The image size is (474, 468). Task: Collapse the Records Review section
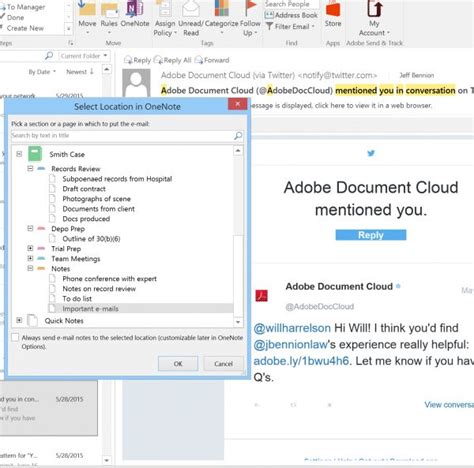(30, 169)
